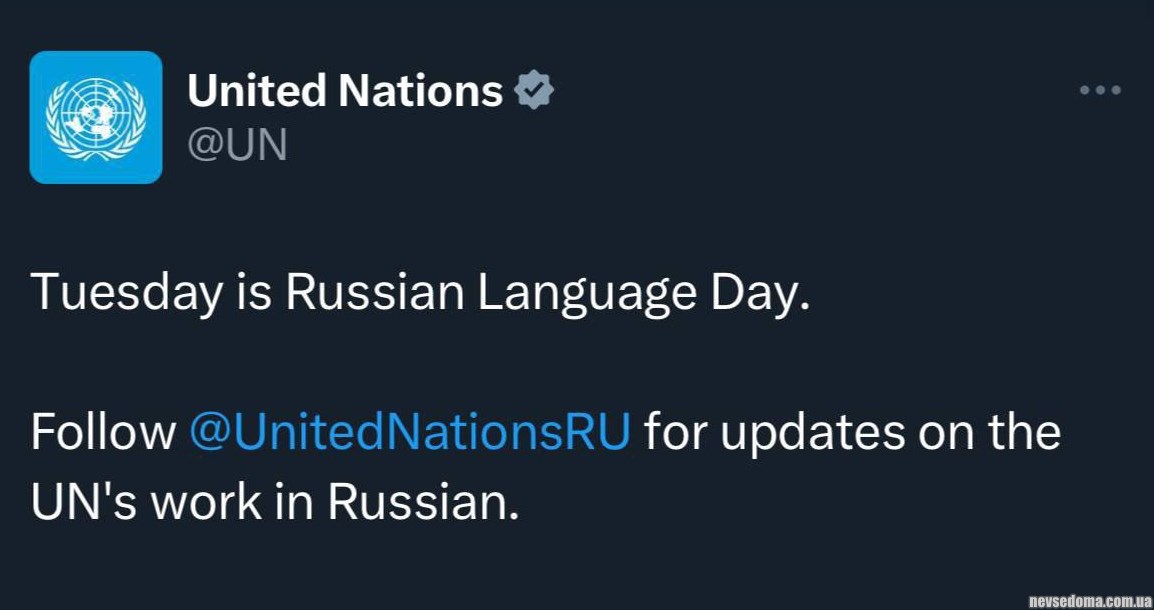Open the United Nations profile avatar
The image size is (1154, 610).
coord(96,117)
